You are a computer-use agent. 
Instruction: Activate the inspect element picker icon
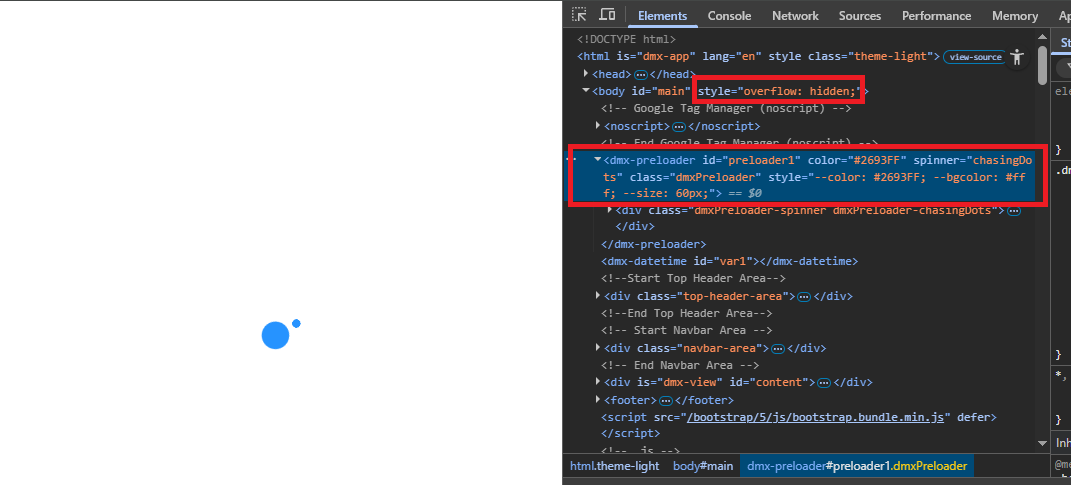click(580, 15)
